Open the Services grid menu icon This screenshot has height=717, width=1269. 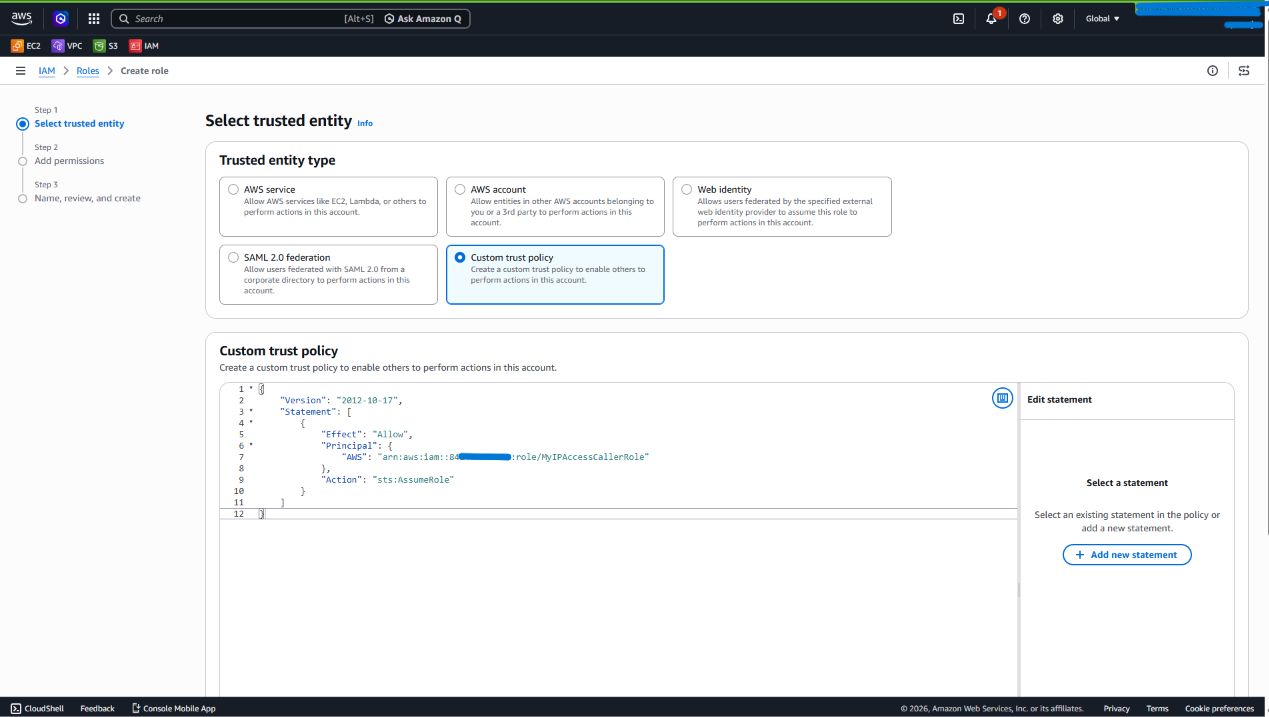click(94, 18)
